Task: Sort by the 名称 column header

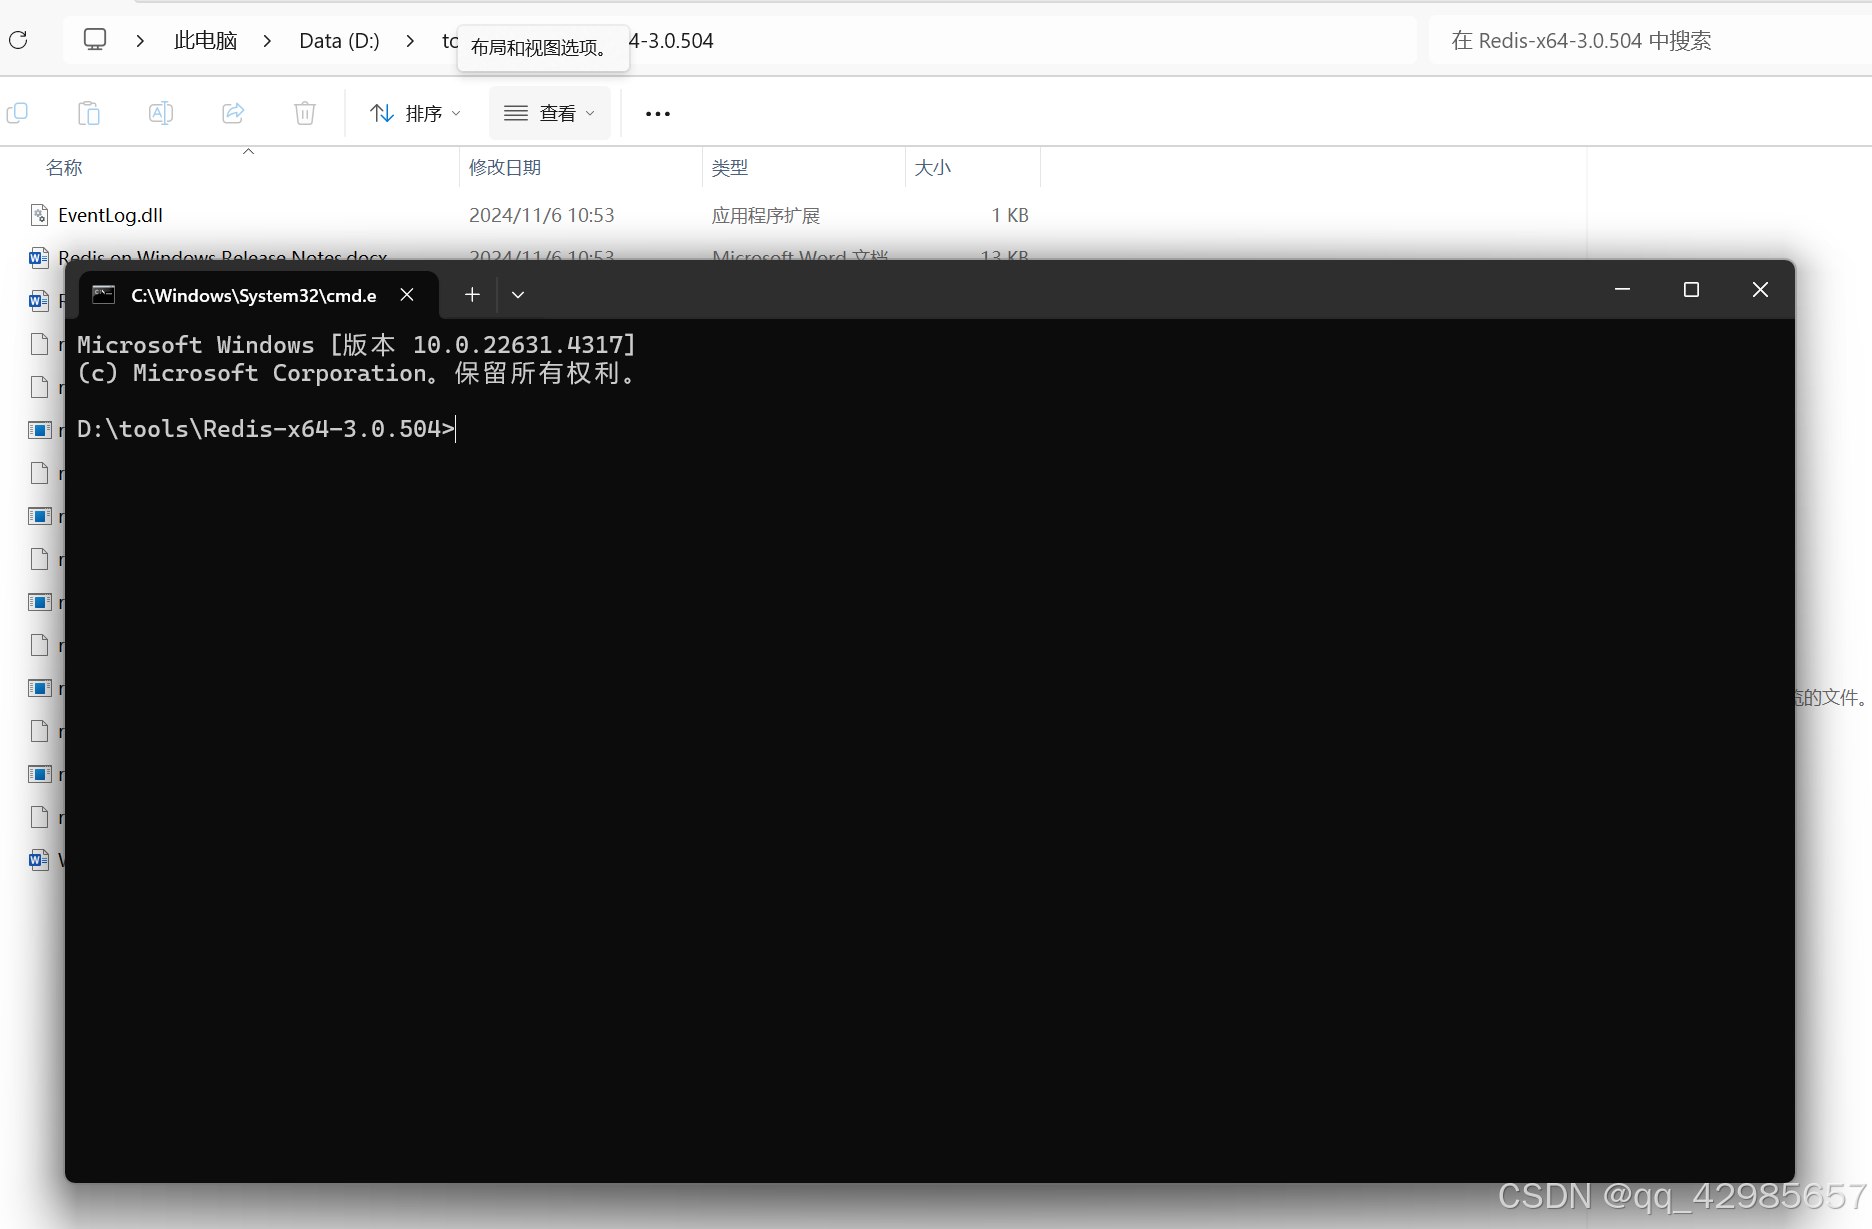Action: pos(64,167)
